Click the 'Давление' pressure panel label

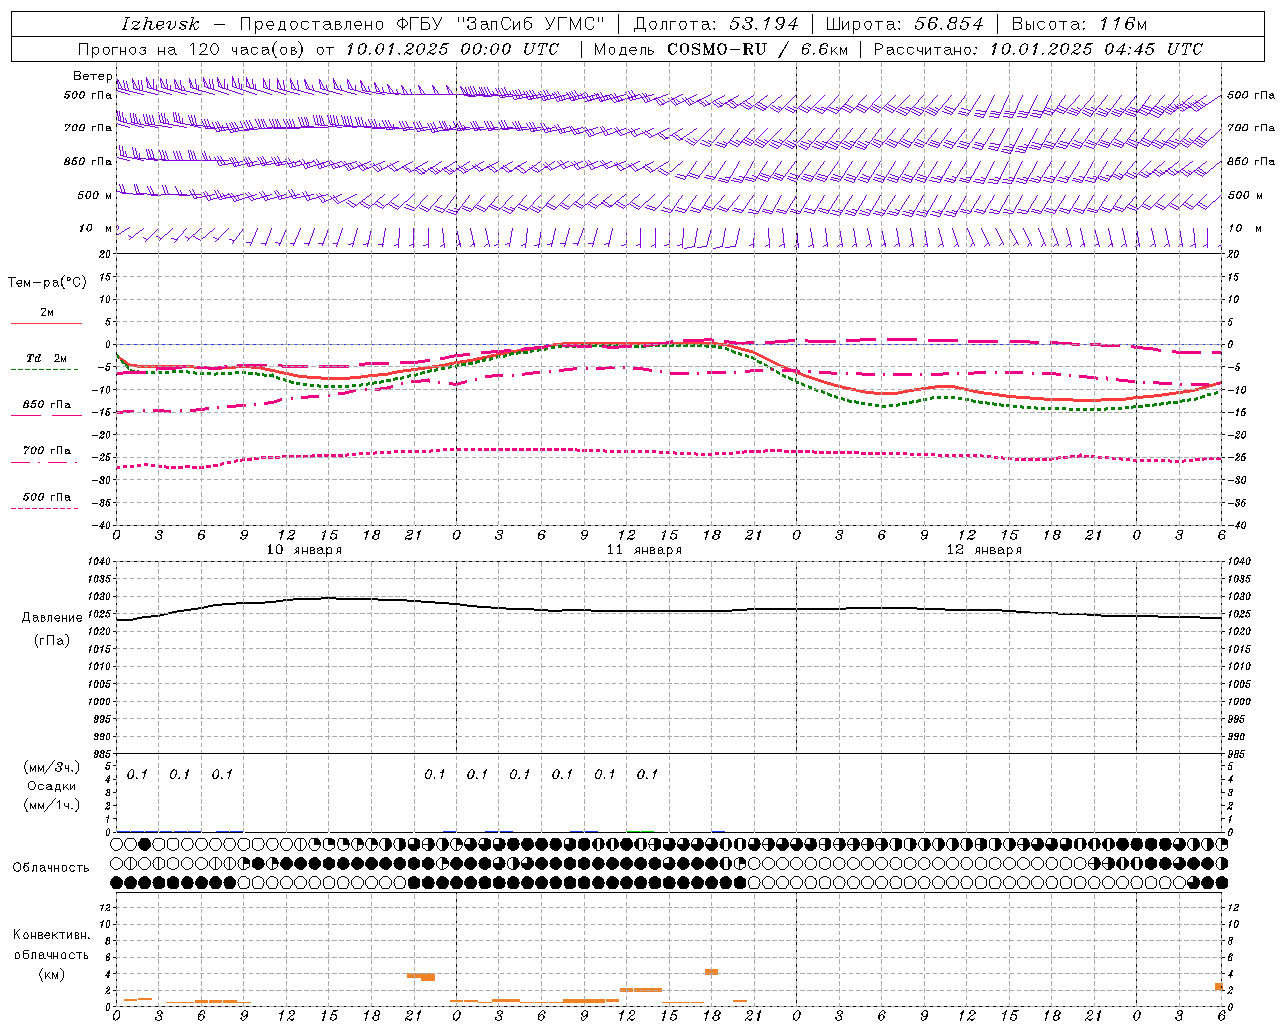(x=52, y=618)
